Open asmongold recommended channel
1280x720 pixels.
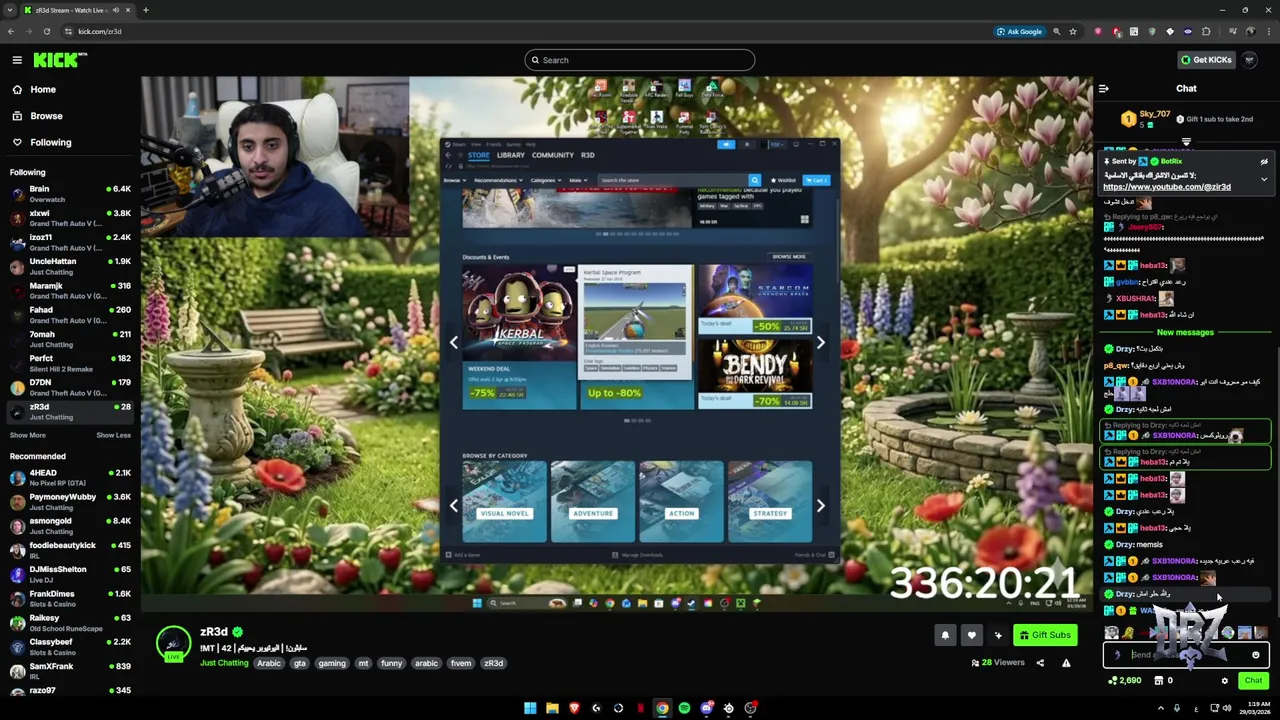pyautogui.click(x=70, y=525)
